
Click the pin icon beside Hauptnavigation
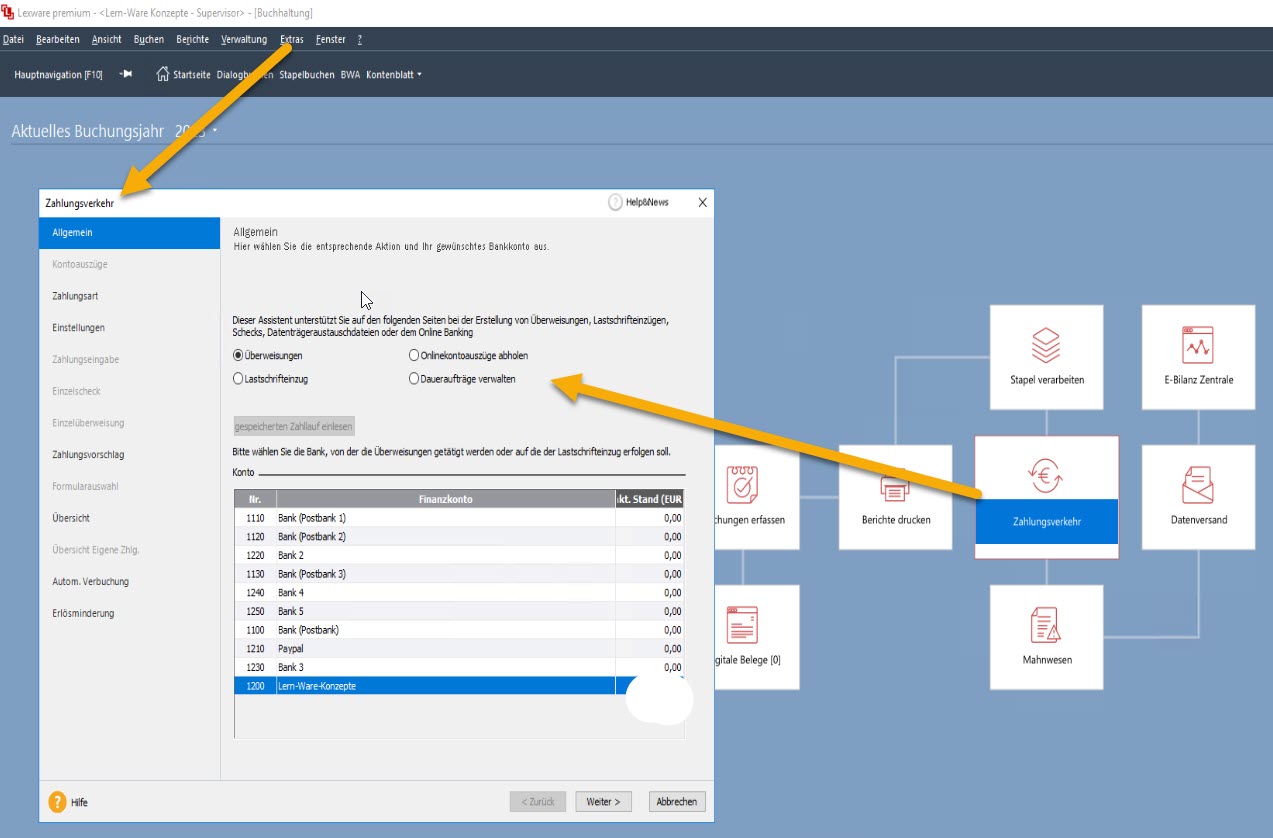[126, 74]
